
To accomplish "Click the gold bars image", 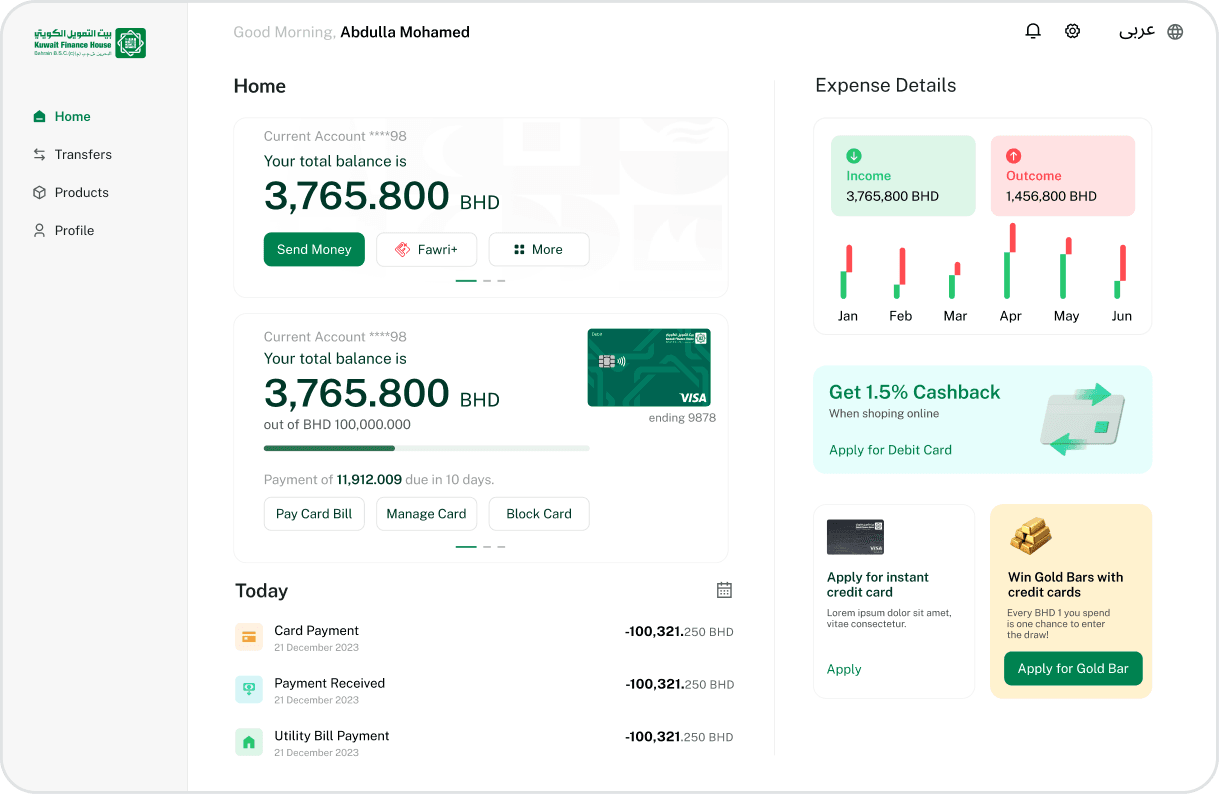I will pos(1030,537).
